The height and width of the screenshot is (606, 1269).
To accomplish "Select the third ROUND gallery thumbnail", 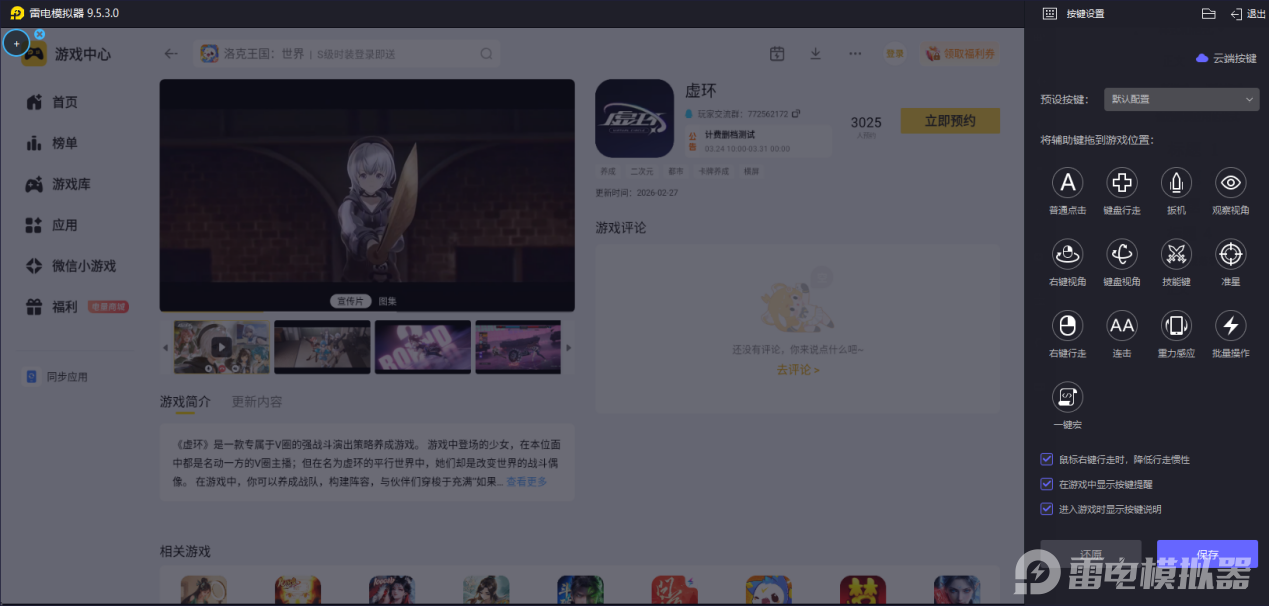I will pos(423,347).
